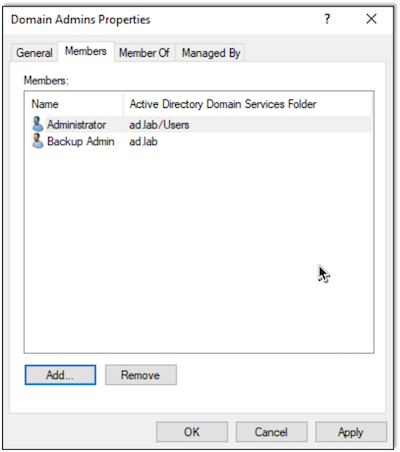The image size is (400, 452).
Task: Click the Add... button
Action: click(60, 375)
